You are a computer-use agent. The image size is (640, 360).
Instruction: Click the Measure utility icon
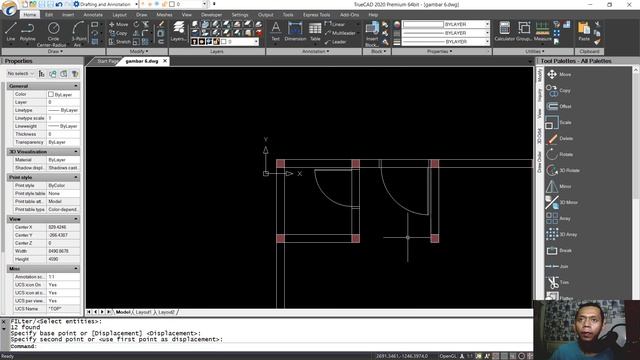542,32
